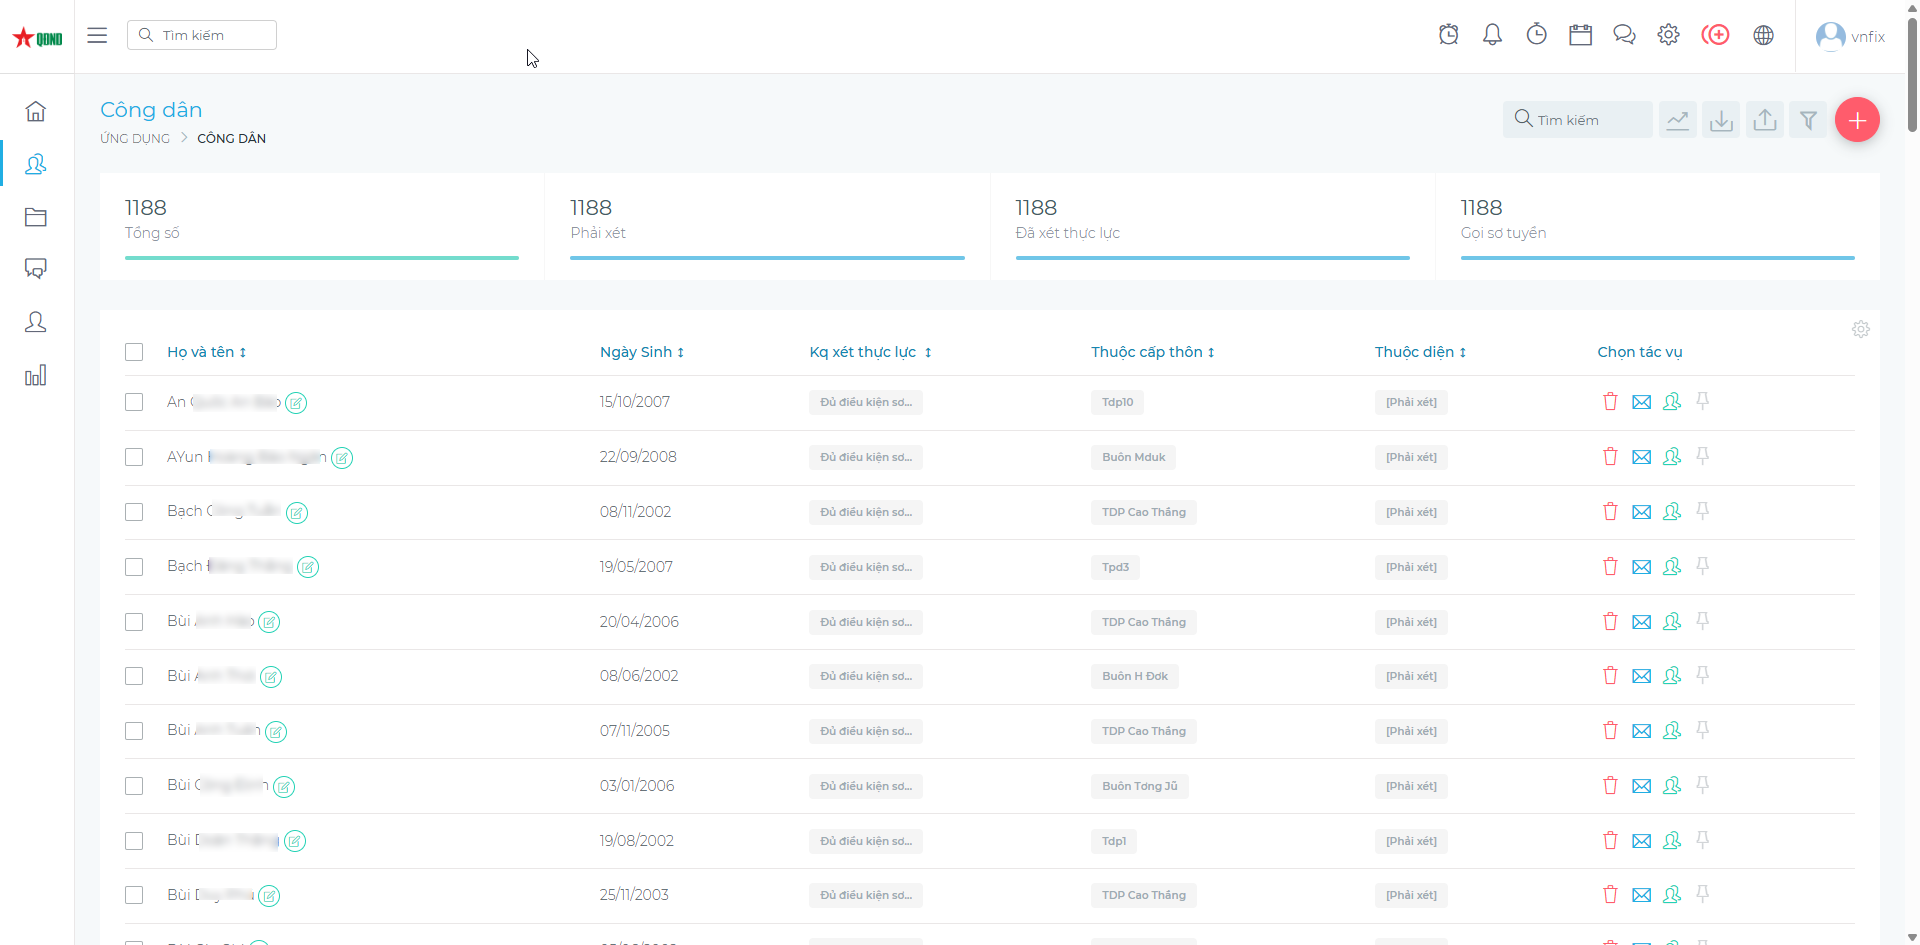Click the QĐND star logo
This screenshot has height=945, width=1920.
click(x=37, y=38)
